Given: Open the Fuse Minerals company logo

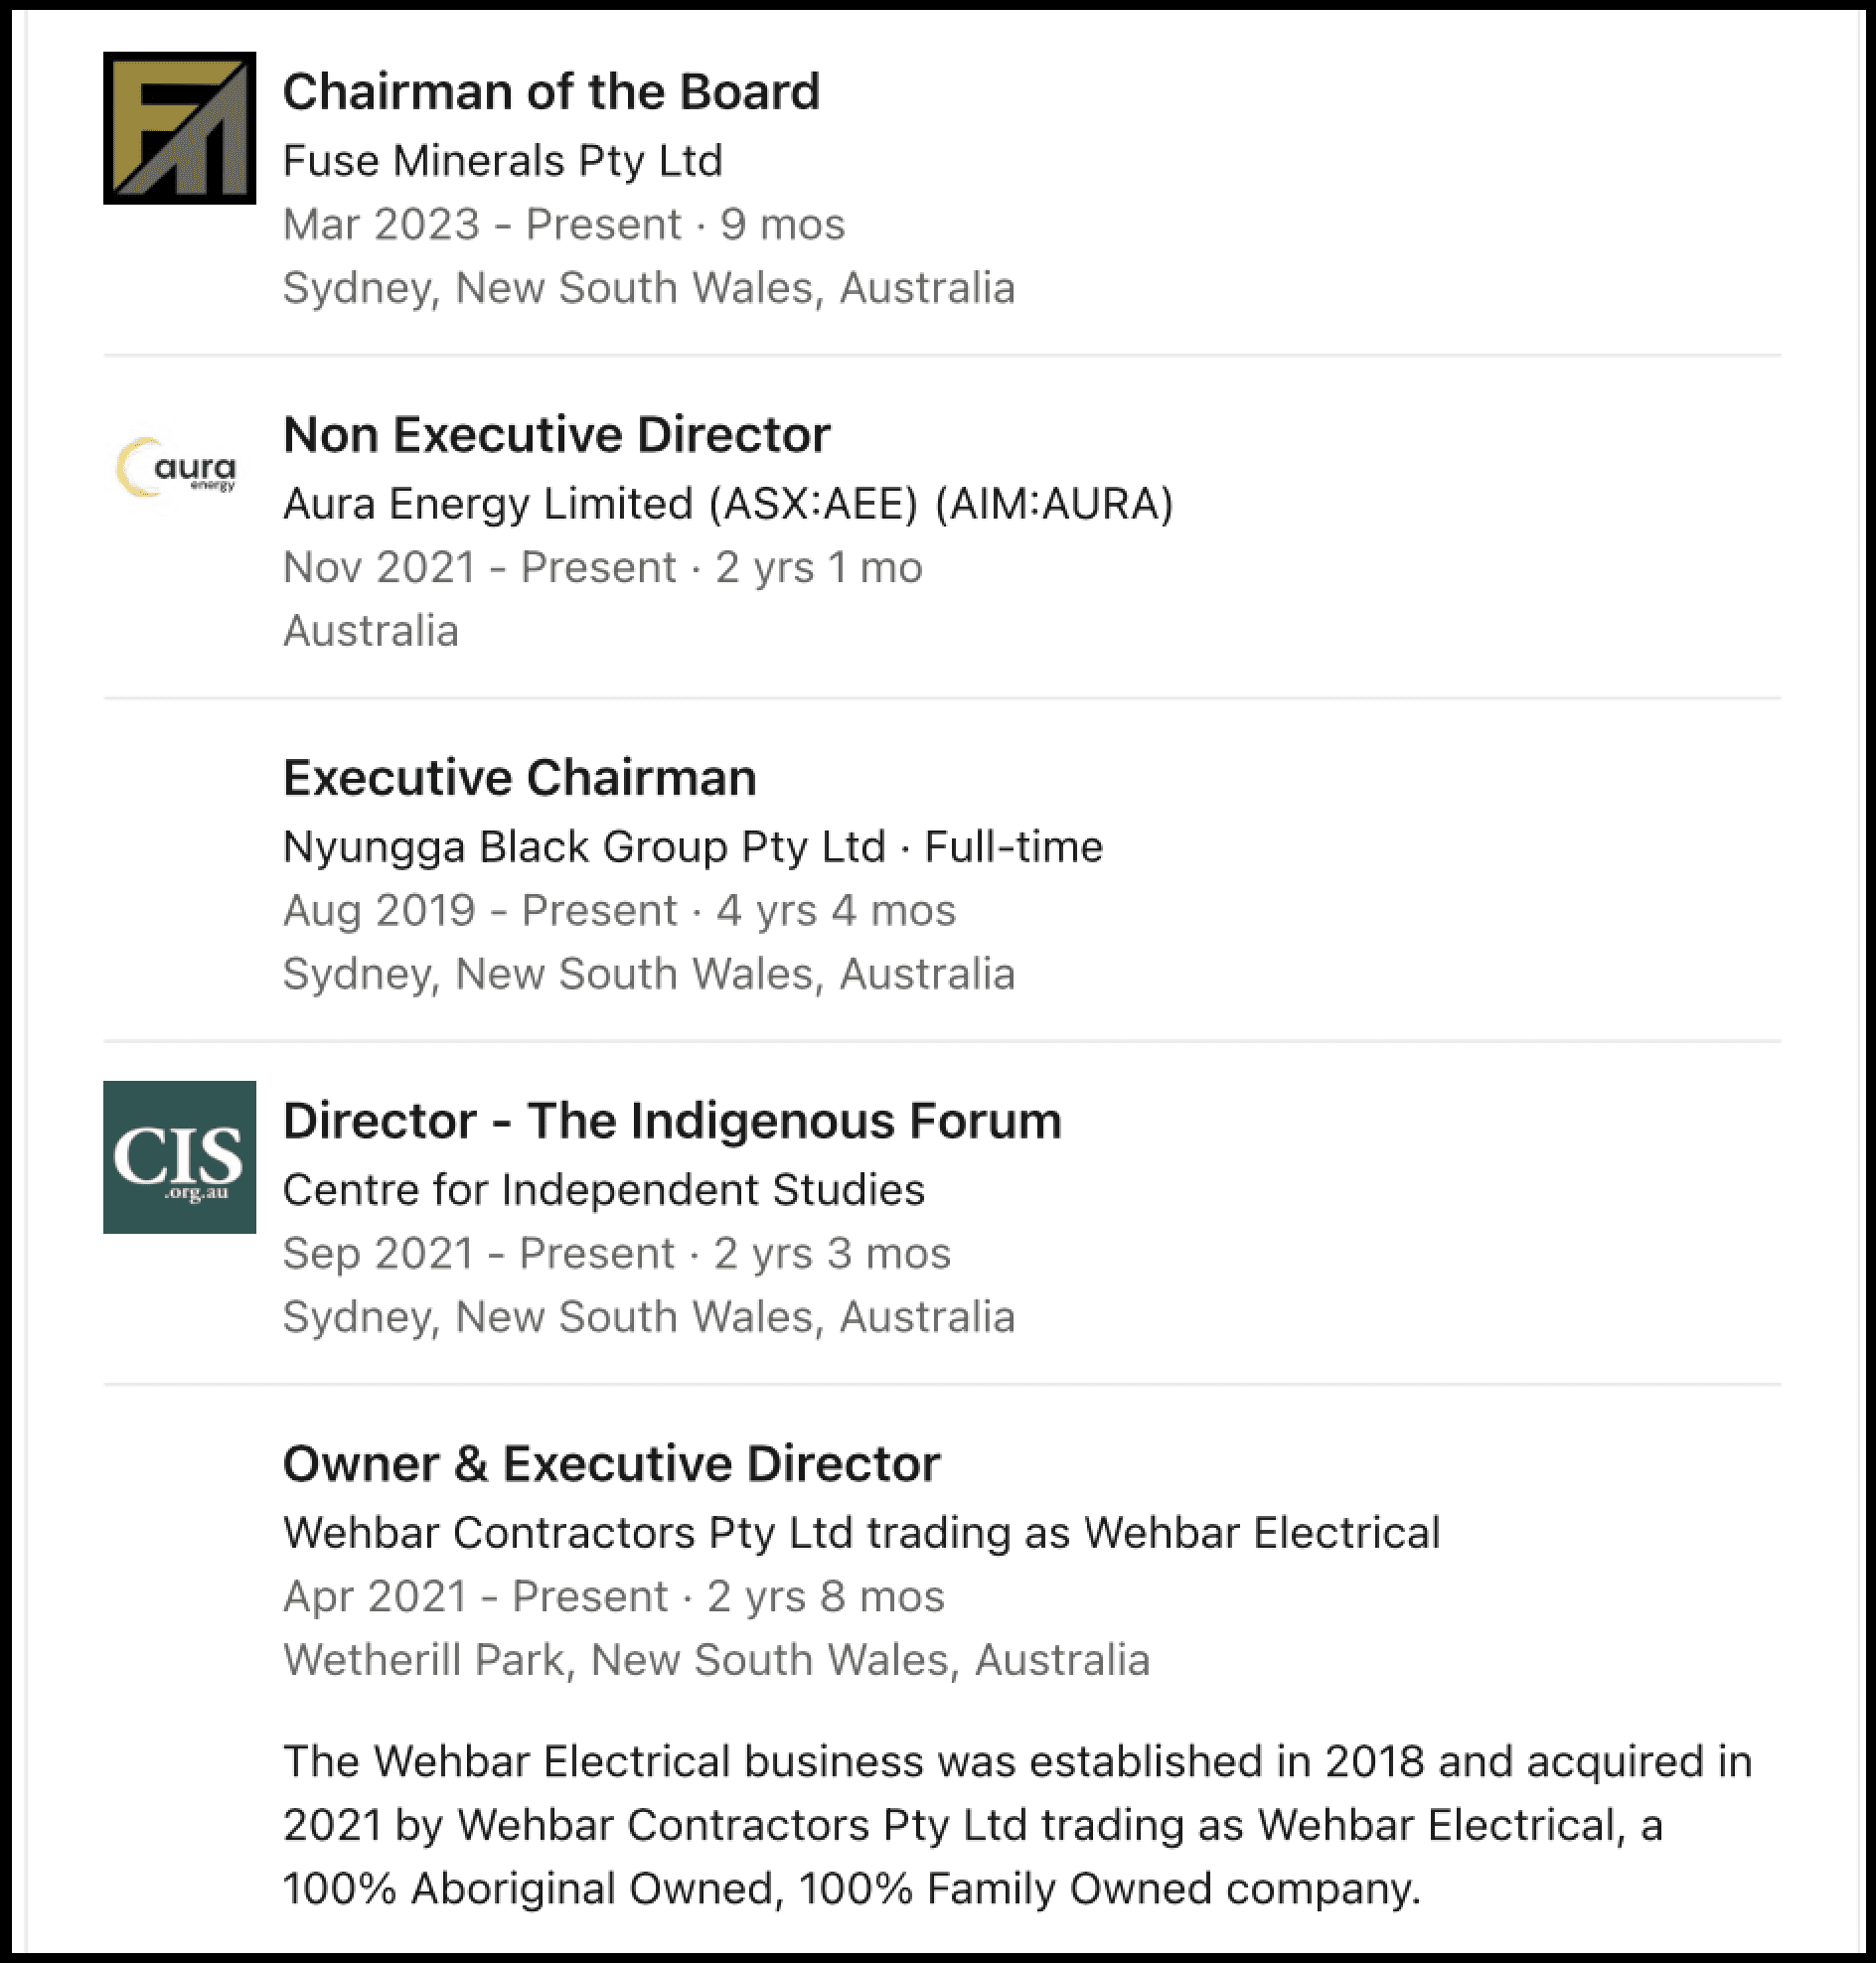Looking at the screenshot, I should point(179,128).
